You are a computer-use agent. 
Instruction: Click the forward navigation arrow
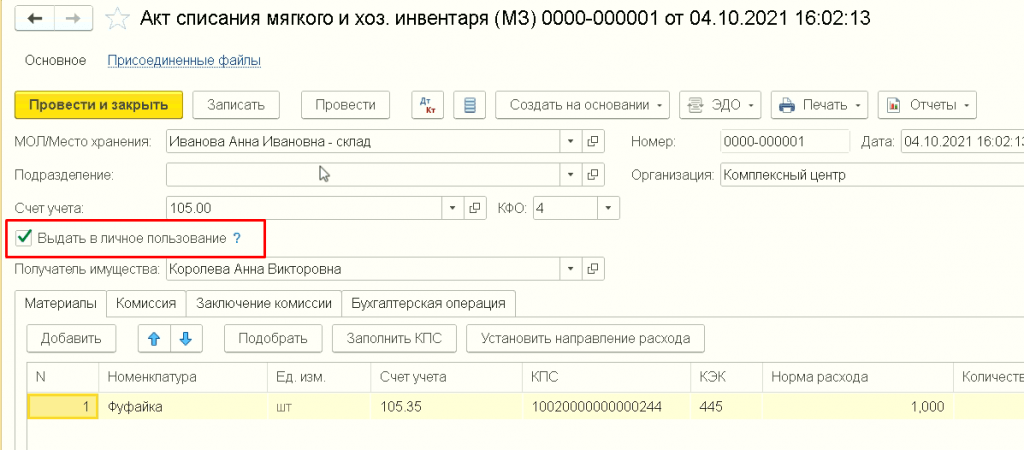(x=72, y=19)
